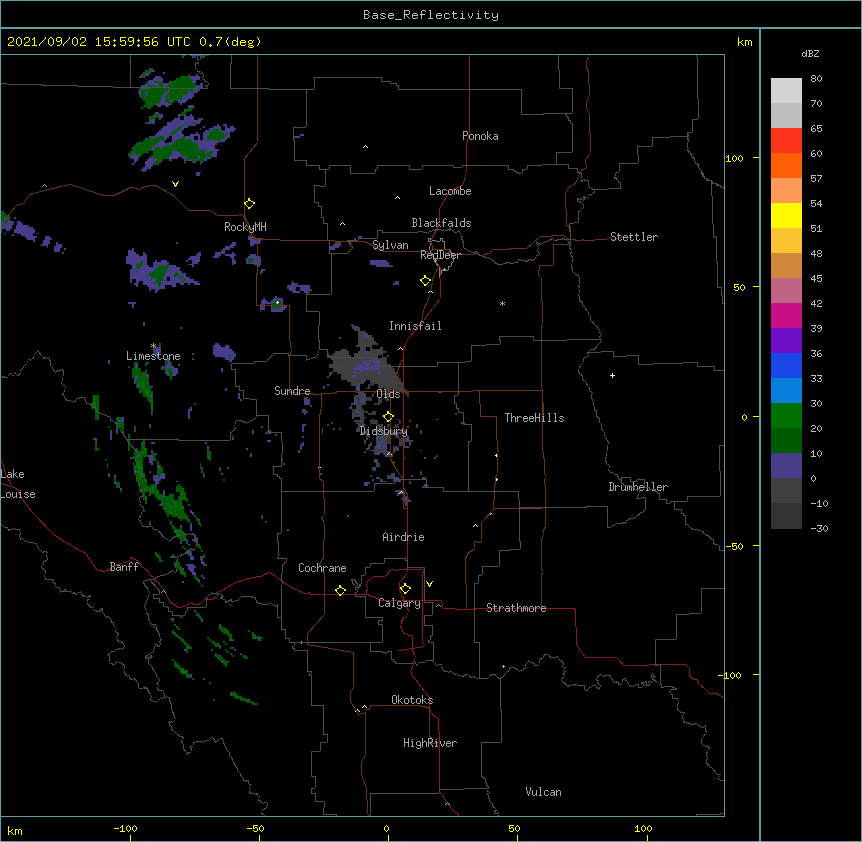Image resolution: width=862 pixels, height=842 pixels.
Task: Select the Sylvan label
Action: click(390, 245)
